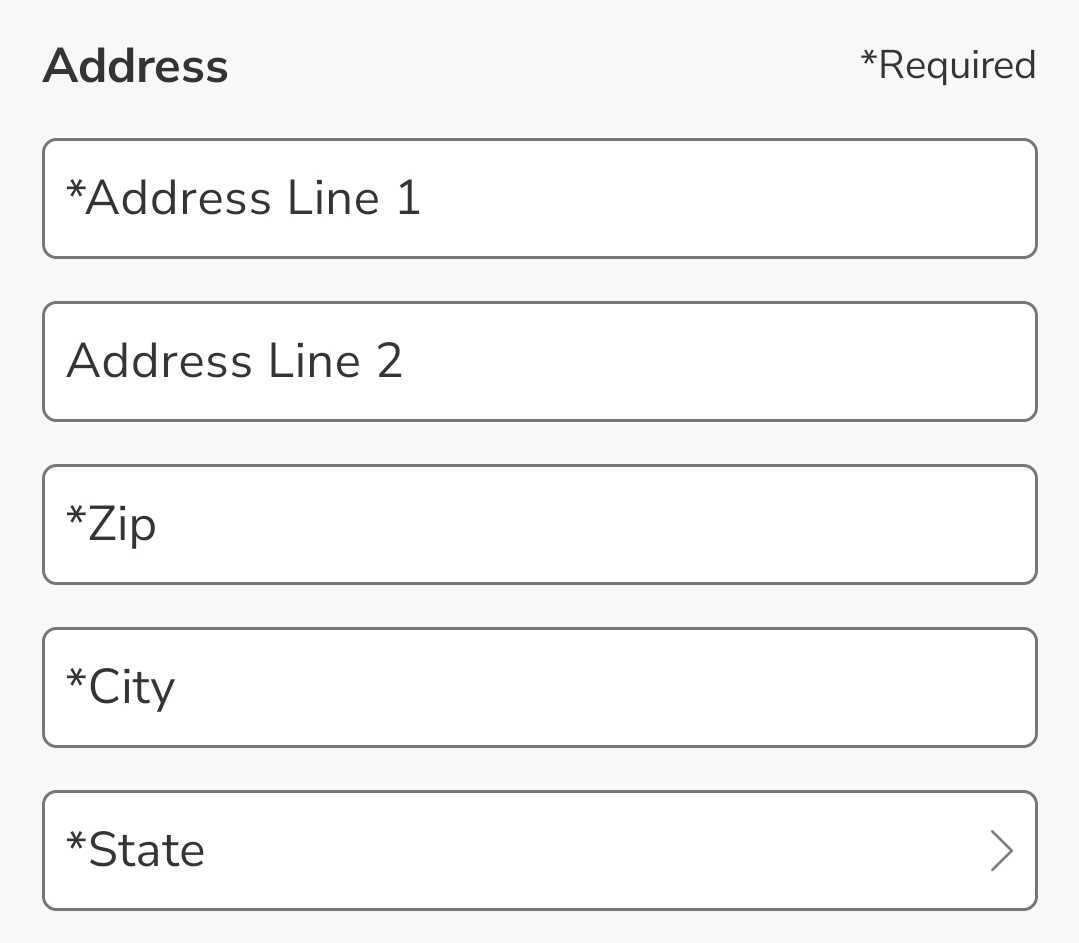Click the asterisk before City
This screenshot has width=1079, height=943.
pos(72,687)
